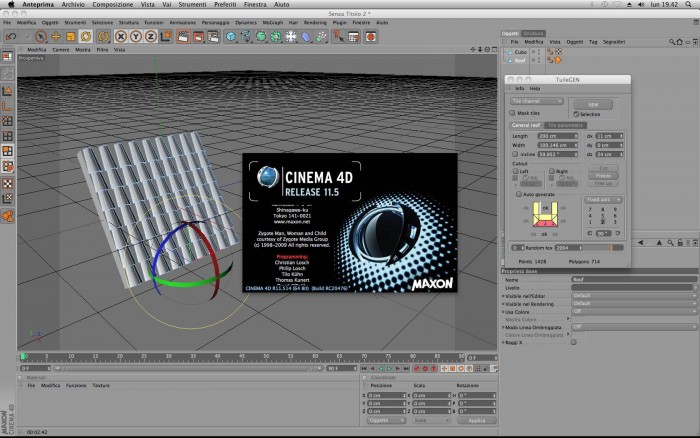
Task: Toggle the X axis lock icon
Action: [x=121, y=37]
